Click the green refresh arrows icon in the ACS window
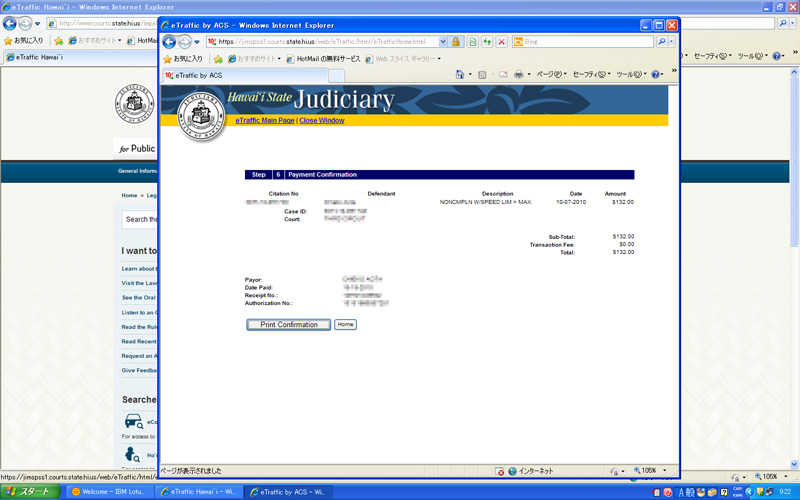800x500 pixels. tap(487, 42)
